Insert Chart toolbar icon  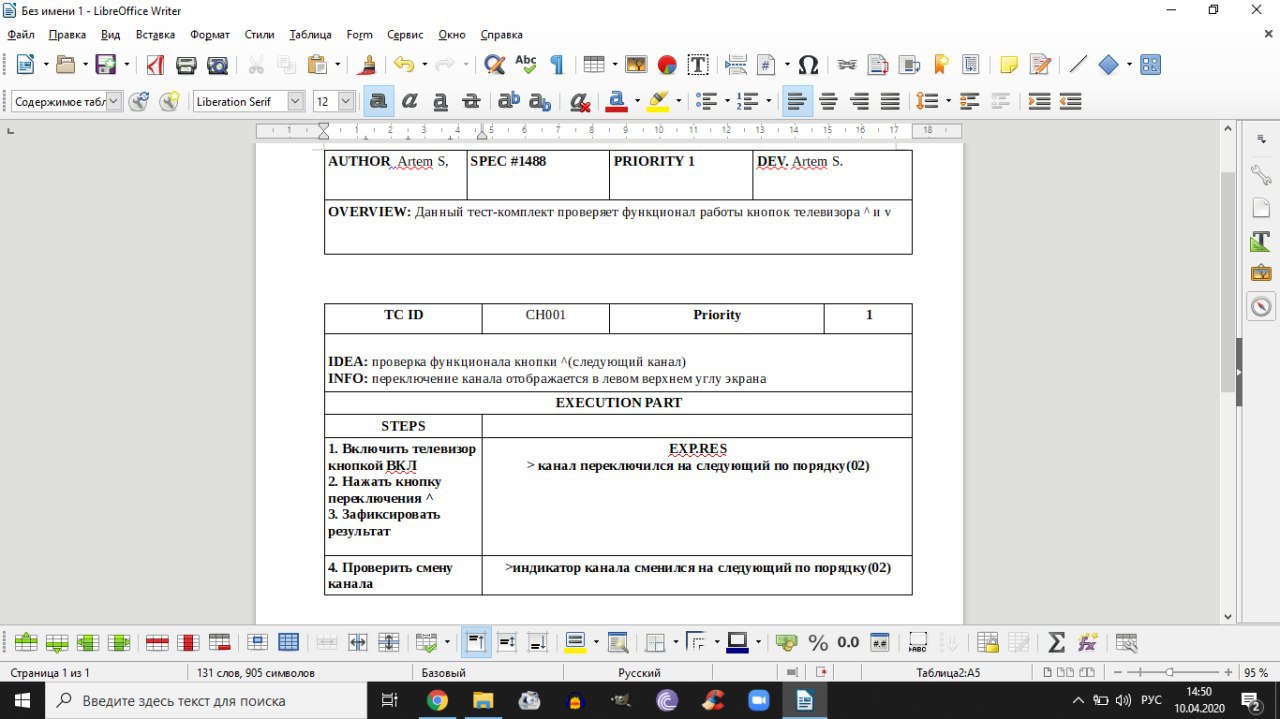pos(667,65)
